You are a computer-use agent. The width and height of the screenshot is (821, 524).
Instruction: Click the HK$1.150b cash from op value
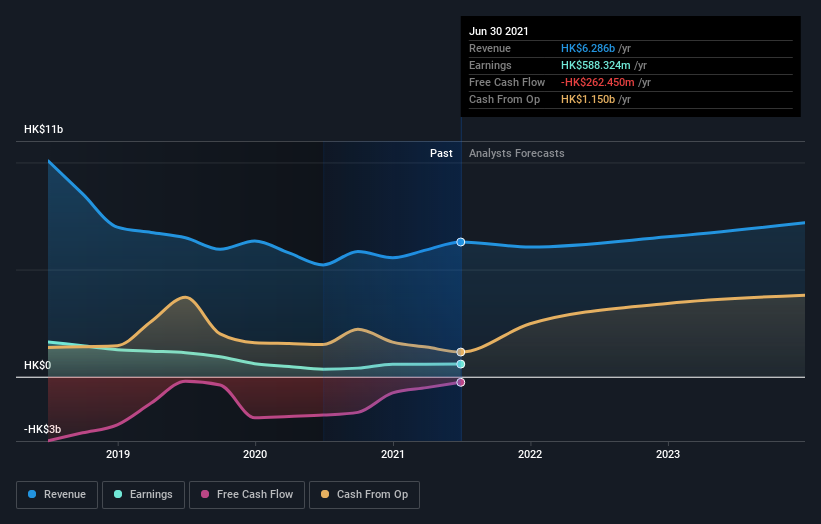coord(588,99)
